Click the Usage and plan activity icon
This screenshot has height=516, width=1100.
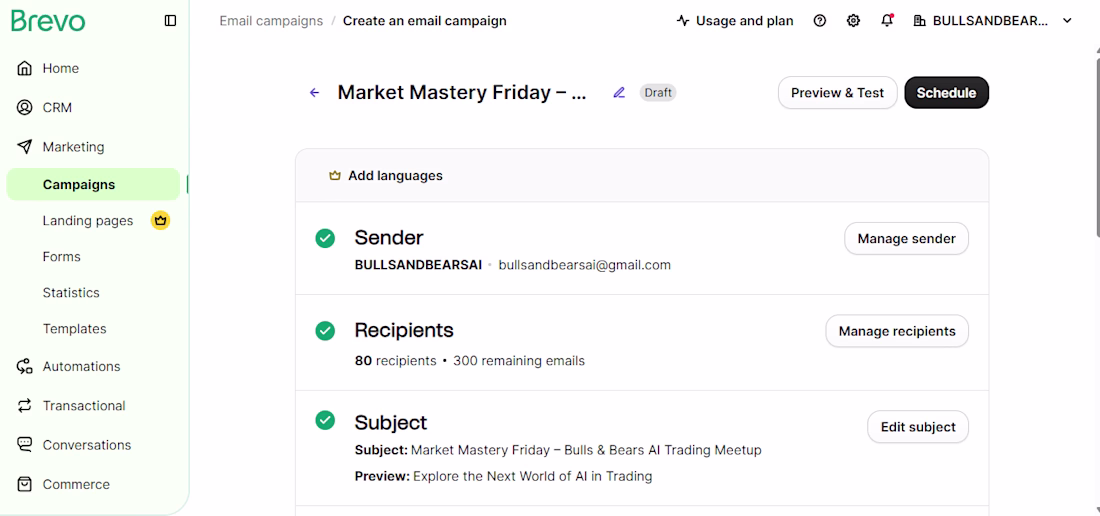coord(683,21)
